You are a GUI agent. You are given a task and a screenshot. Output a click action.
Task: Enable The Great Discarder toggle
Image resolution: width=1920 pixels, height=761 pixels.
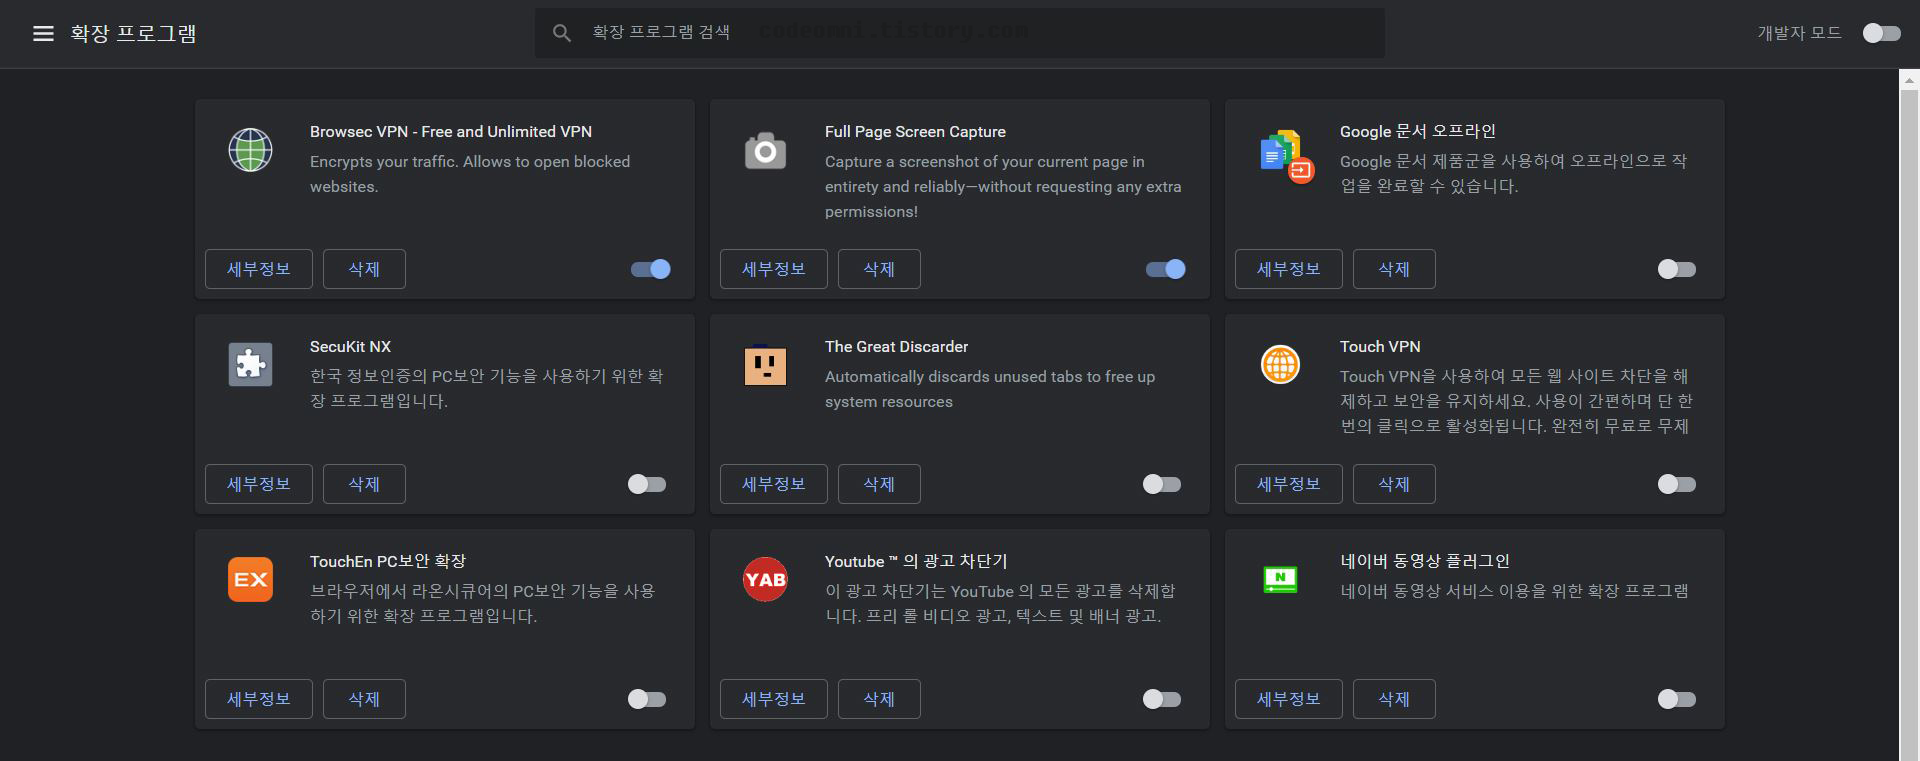pyautogui.click(x=1162, y=484)
